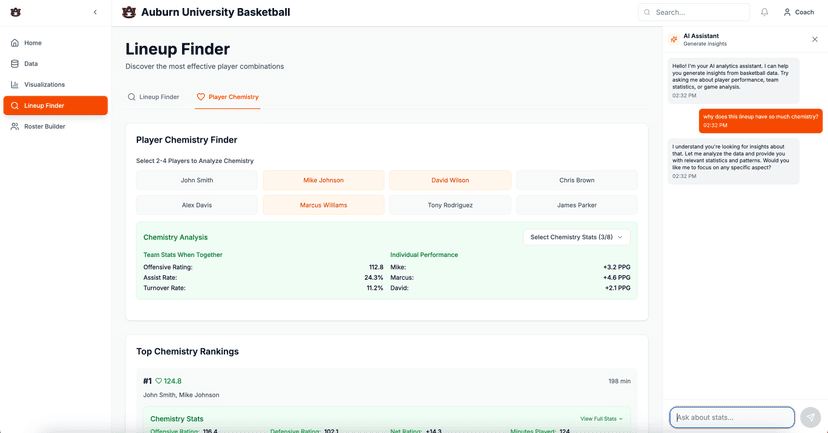Click the 198 min label on ranking #1

(x=619, y=381)
